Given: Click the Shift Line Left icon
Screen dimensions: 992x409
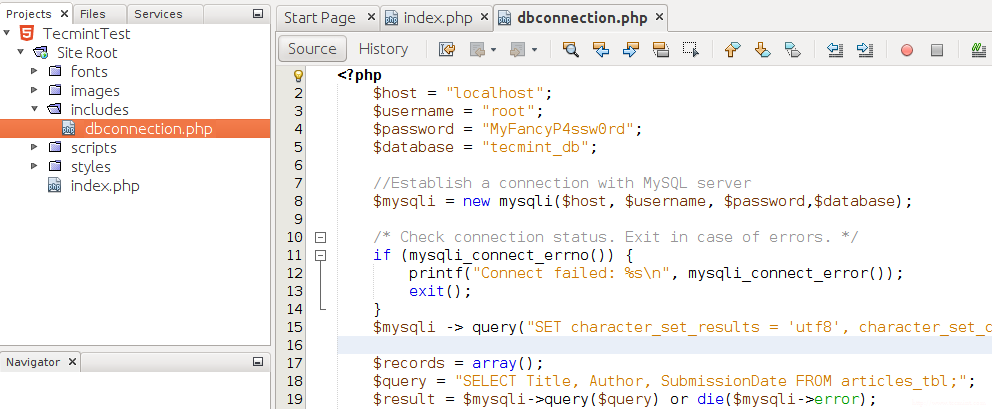Looking at the screenshot, I should point(836,49).
